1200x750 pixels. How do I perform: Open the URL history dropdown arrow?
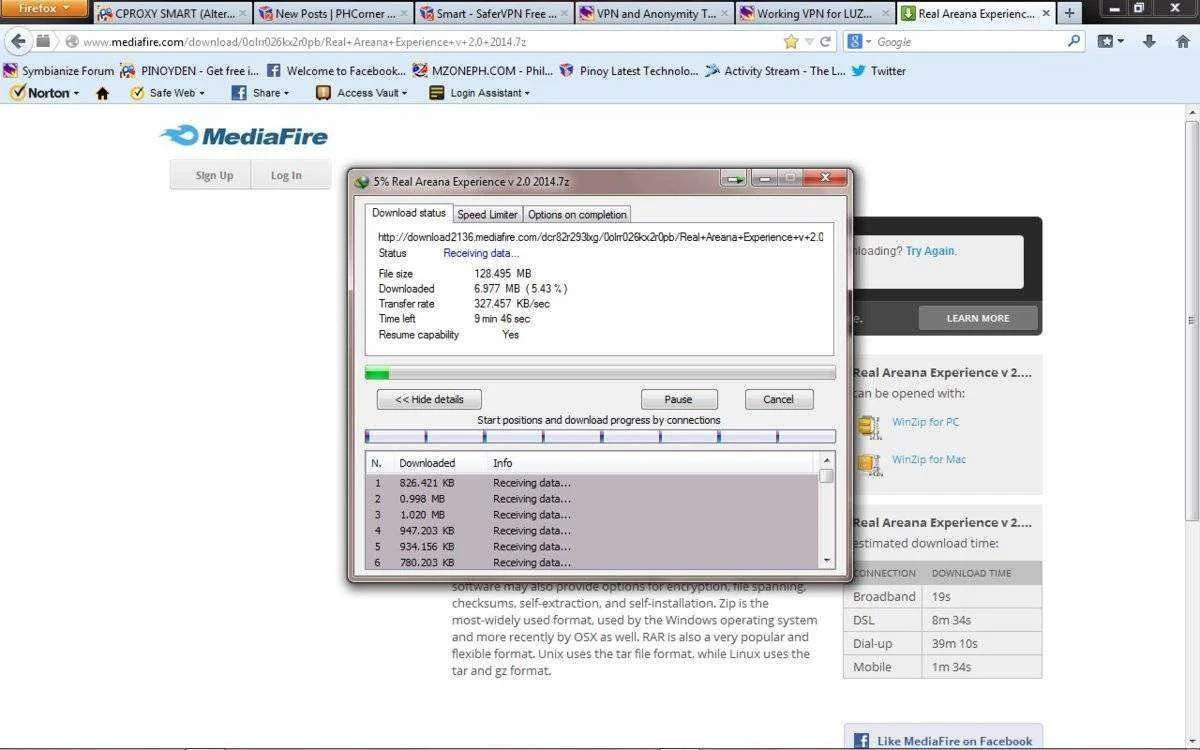[811, 42]
